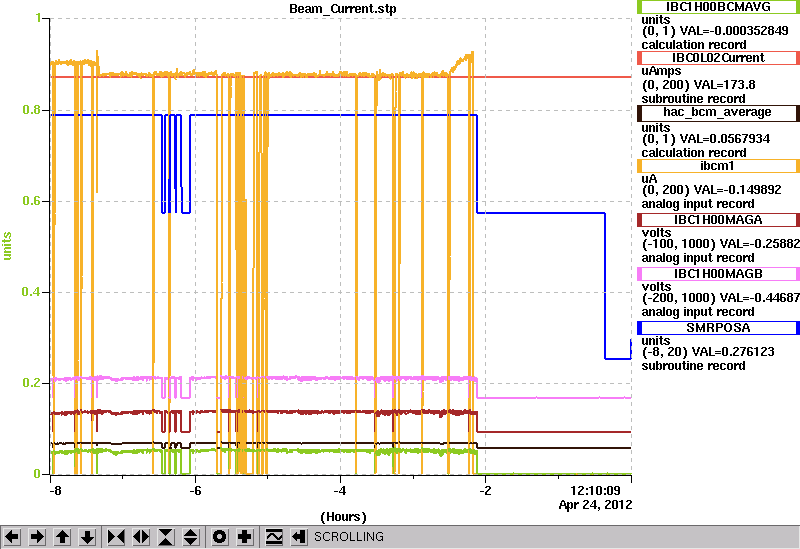This screenshot has height=549, width=800.
Task: Zoom in on the Y axis (hourglass icon)
Action: click(x=166, y=537)
